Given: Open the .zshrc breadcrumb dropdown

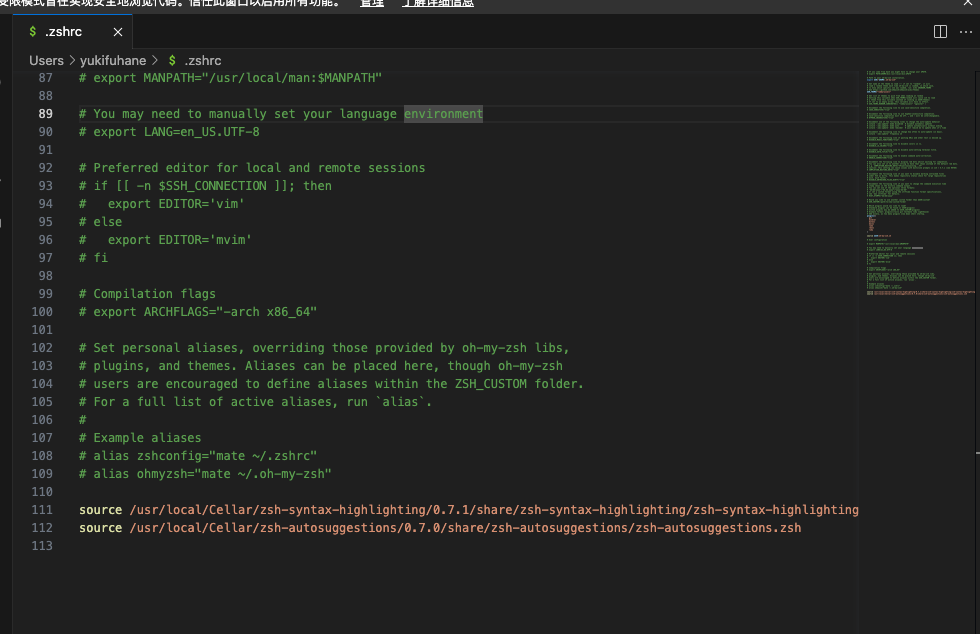Looking at the screenshot, I should 202,60.
